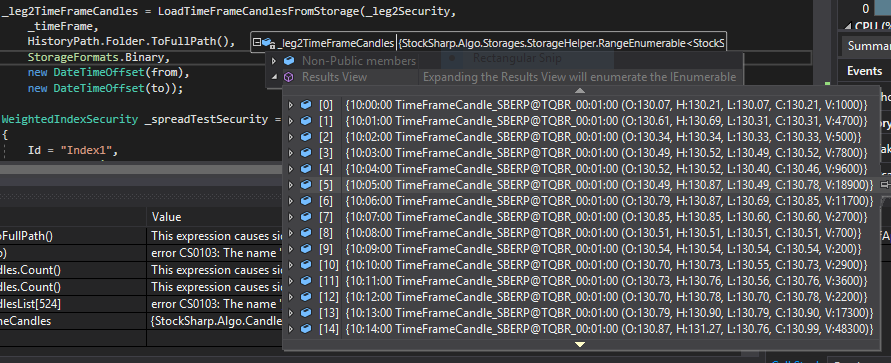This screenshot has height=363, width=891.
Task: Expand the Non-Public members node
Action: [273, 61]
